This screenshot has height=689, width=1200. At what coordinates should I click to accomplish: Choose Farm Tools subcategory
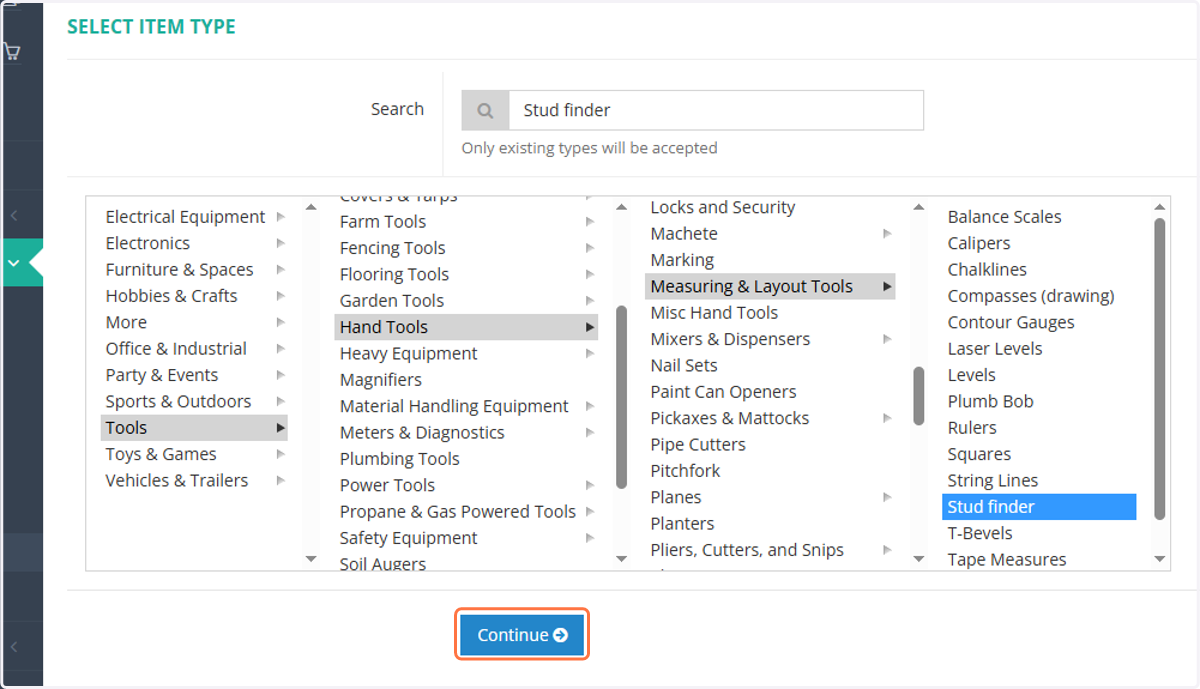[x=383, y=222]
